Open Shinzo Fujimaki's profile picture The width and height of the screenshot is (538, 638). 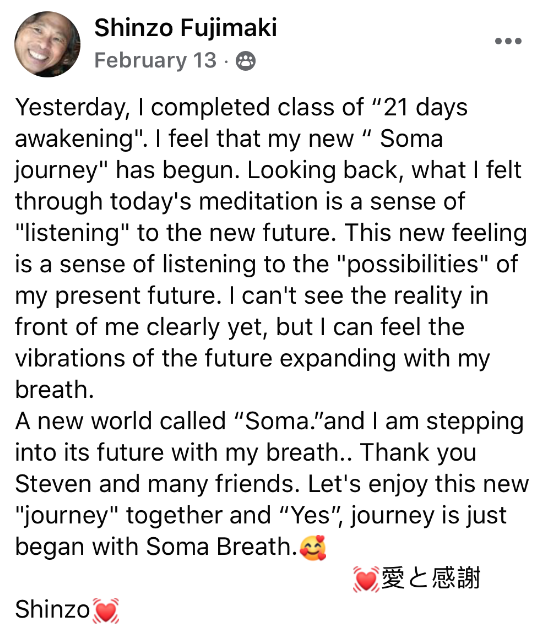[x=47, y=44]
